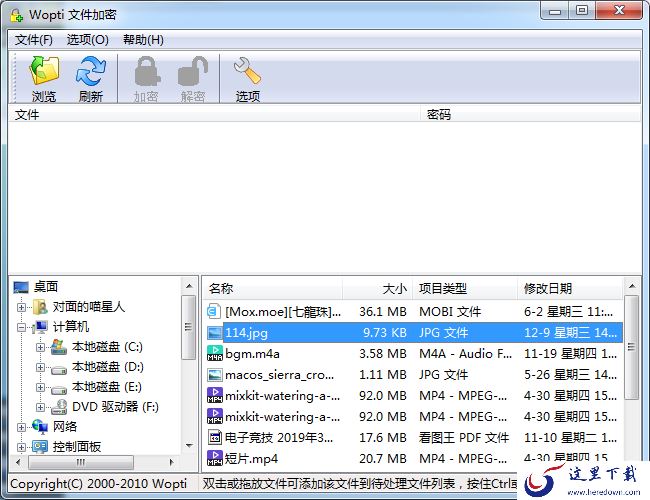Viewport: 650px width, 500px height.
Task: Click the 网络 network icon
Action: [x=40, y=426]
